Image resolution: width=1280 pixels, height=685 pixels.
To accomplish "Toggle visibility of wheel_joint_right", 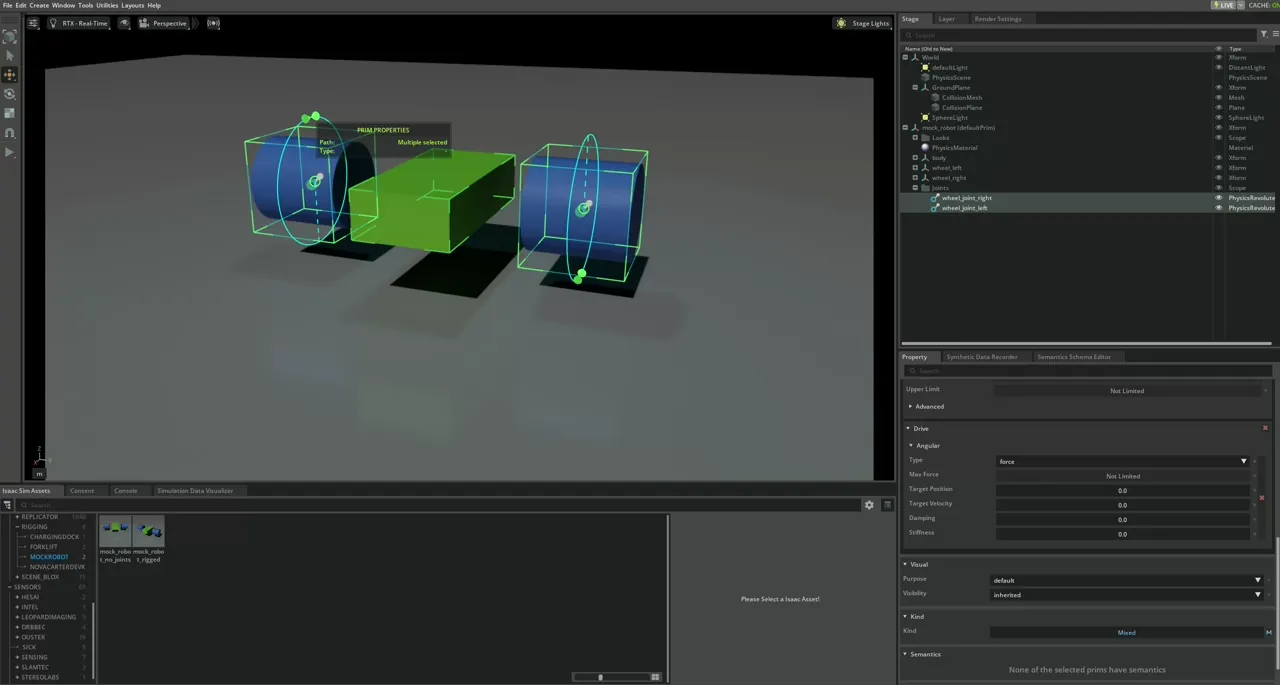I will coord(1218,198).
